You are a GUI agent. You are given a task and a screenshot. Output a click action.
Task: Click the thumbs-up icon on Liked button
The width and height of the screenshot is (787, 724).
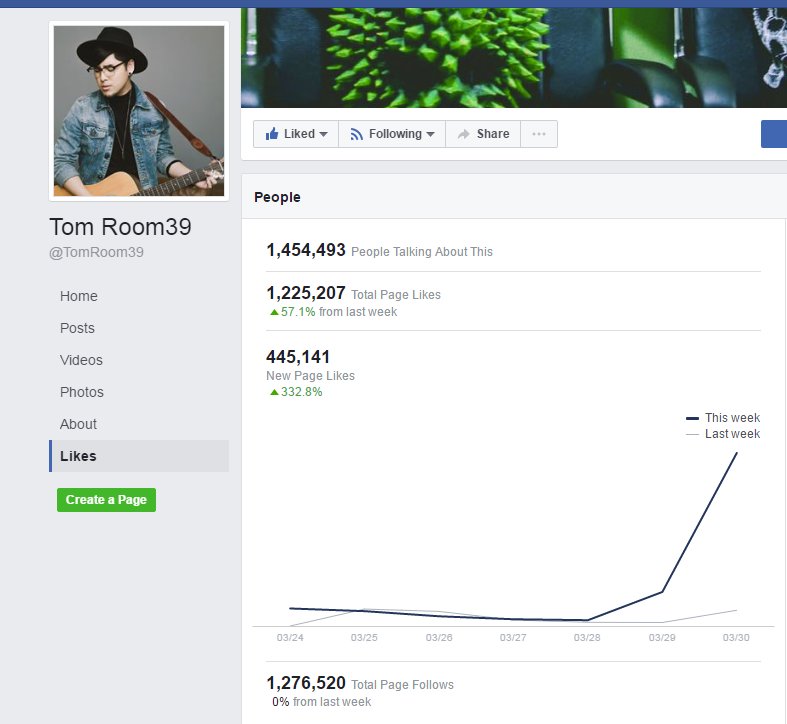[272, 134]
